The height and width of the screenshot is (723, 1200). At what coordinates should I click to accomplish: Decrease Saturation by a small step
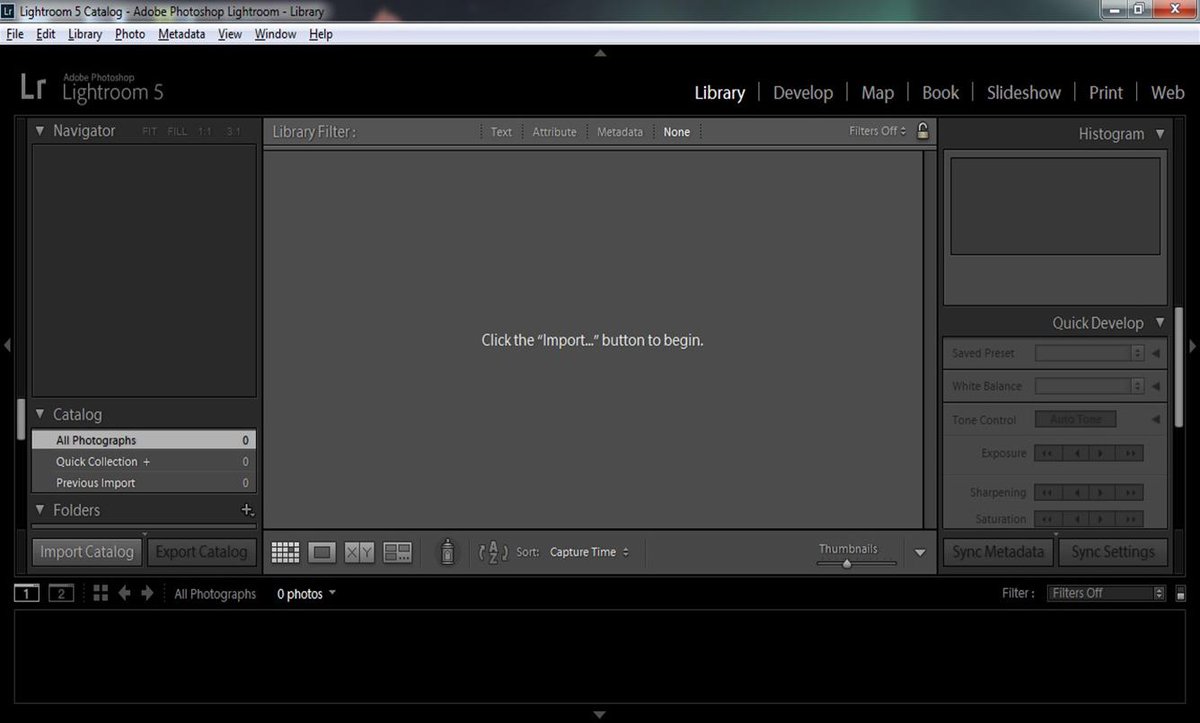pyautogui.click(x=1075, y=519)
